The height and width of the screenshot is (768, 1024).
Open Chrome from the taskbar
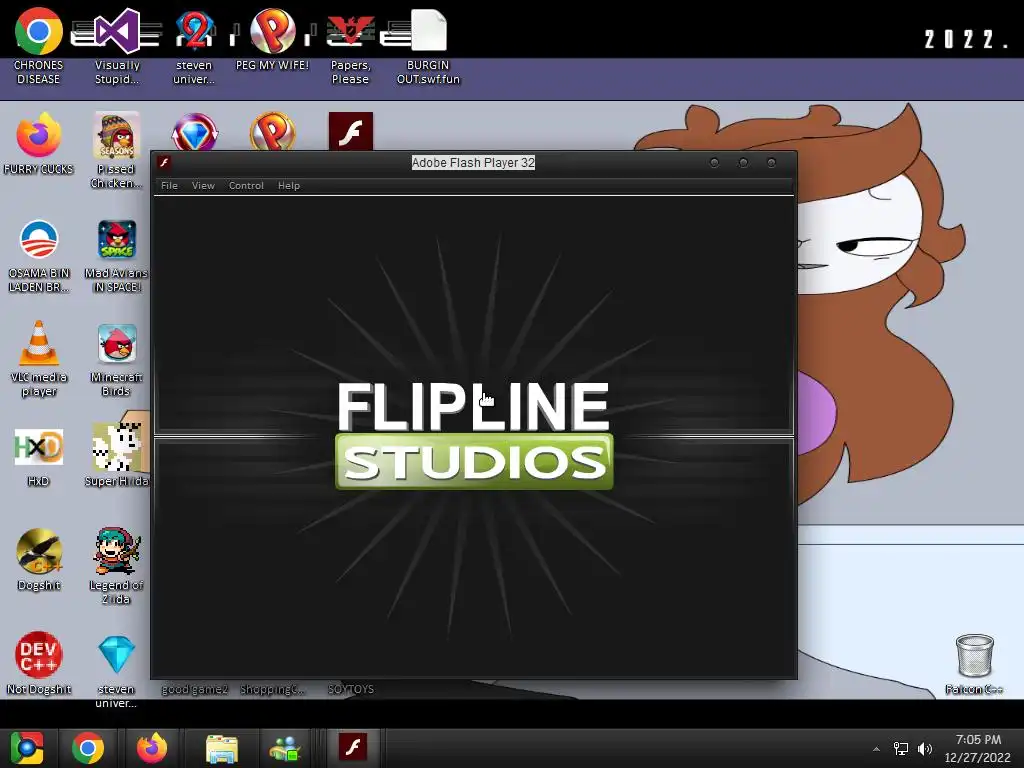pos(88,748)
